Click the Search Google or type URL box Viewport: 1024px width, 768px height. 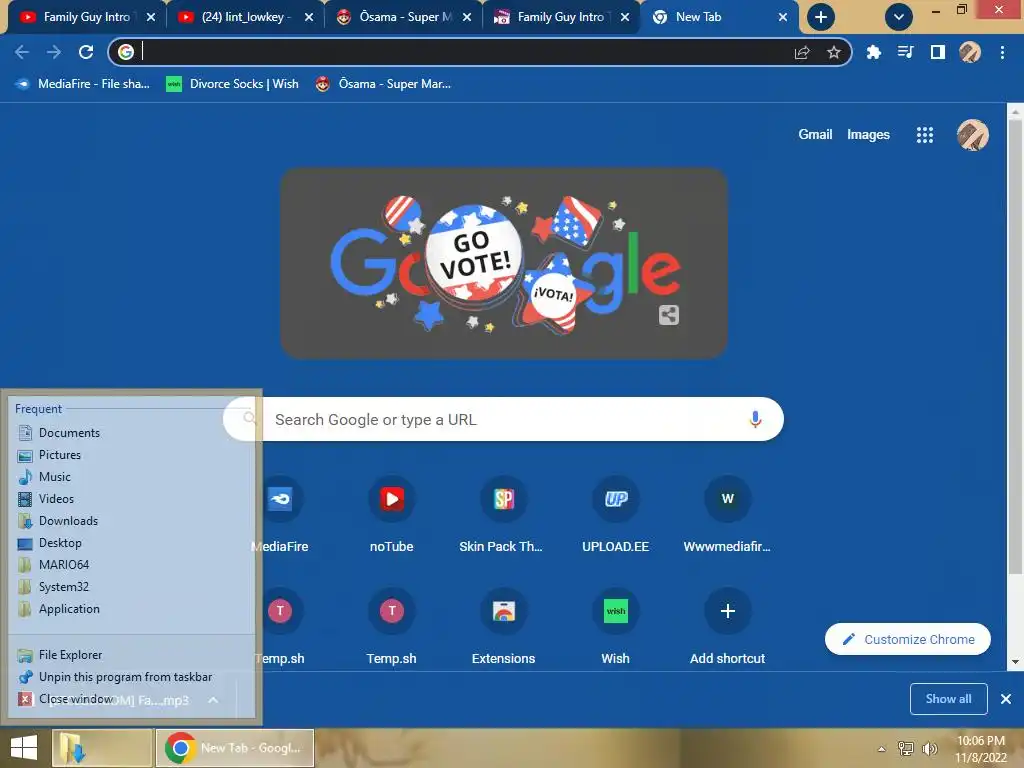pos(504,419)
